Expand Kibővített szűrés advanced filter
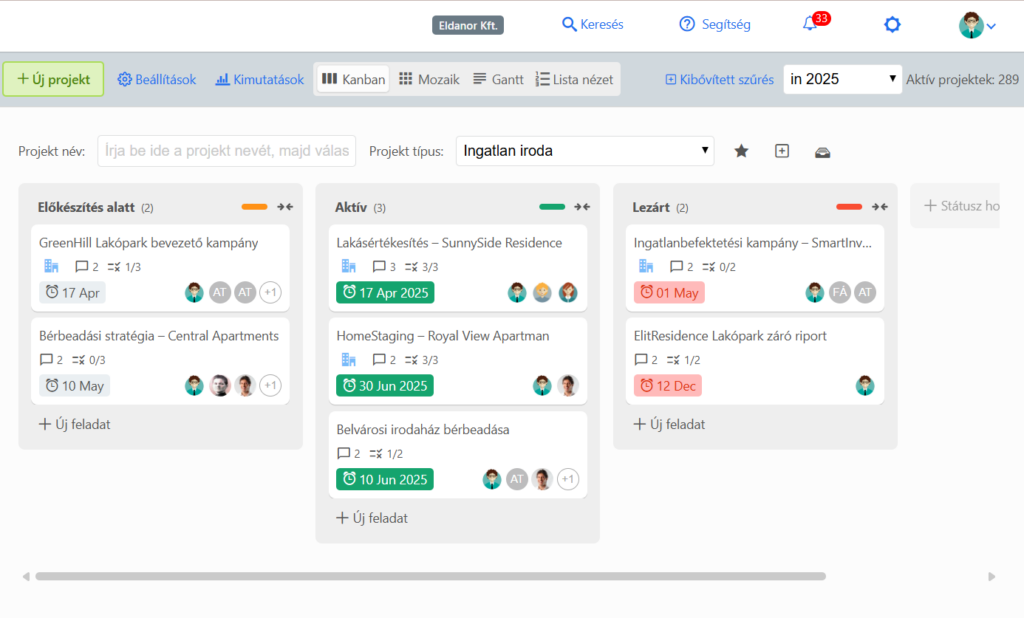This screenshot has height=618, width=1024. (x=719, y=80)
